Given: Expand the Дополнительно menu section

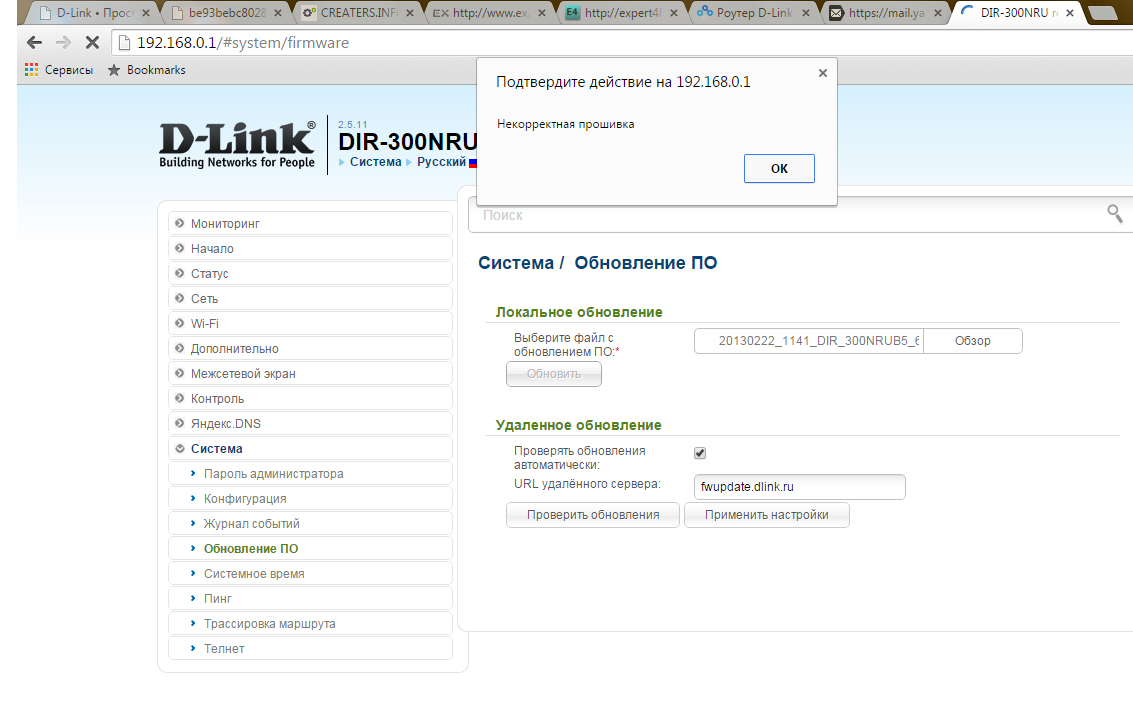Looking at the screenshot, I should point(310,348).
